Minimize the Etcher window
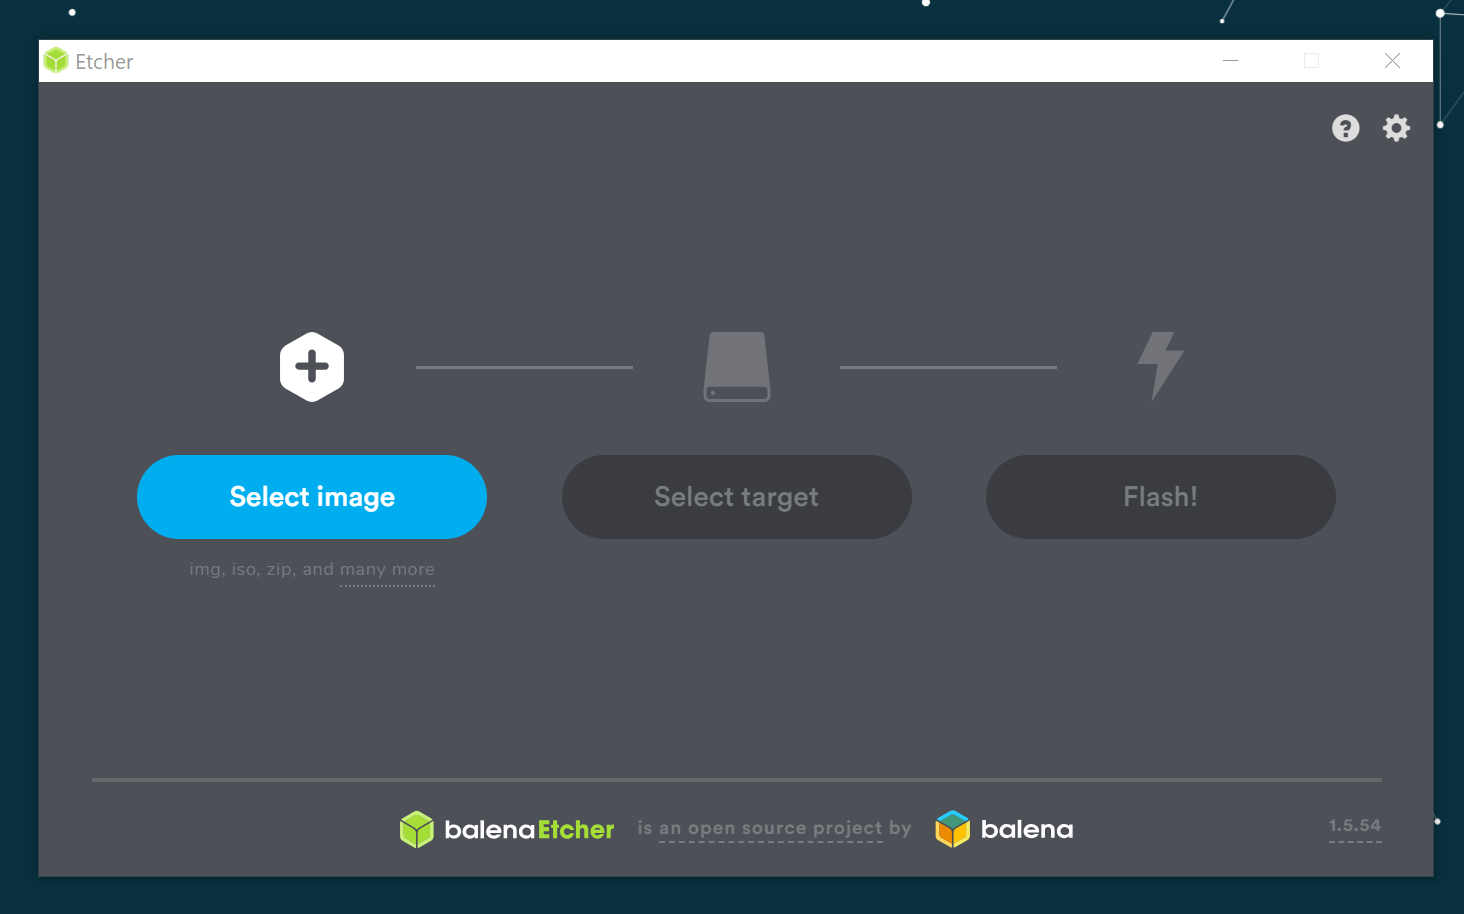The image size is (1464, 914). tap(1231, 61)
